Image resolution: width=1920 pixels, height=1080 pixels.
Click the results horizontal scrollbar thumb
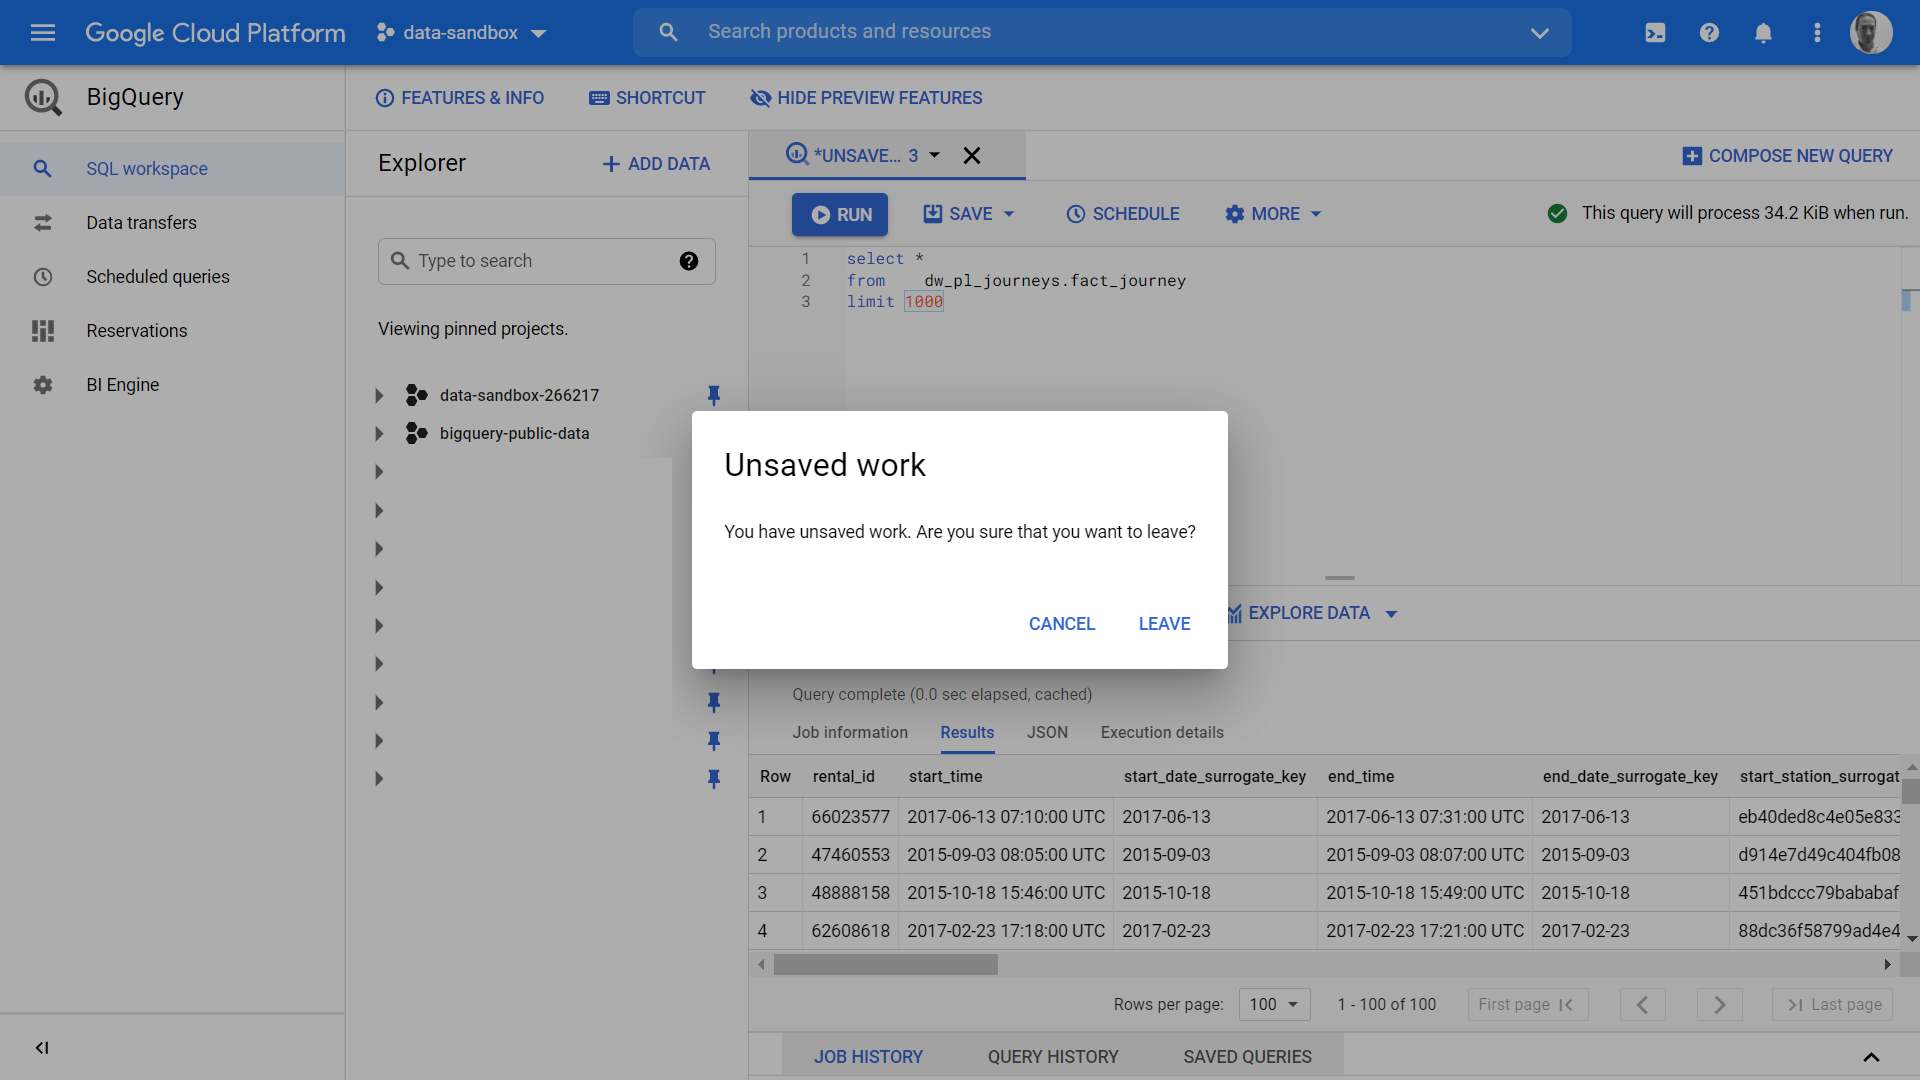(x=885, y=964)
